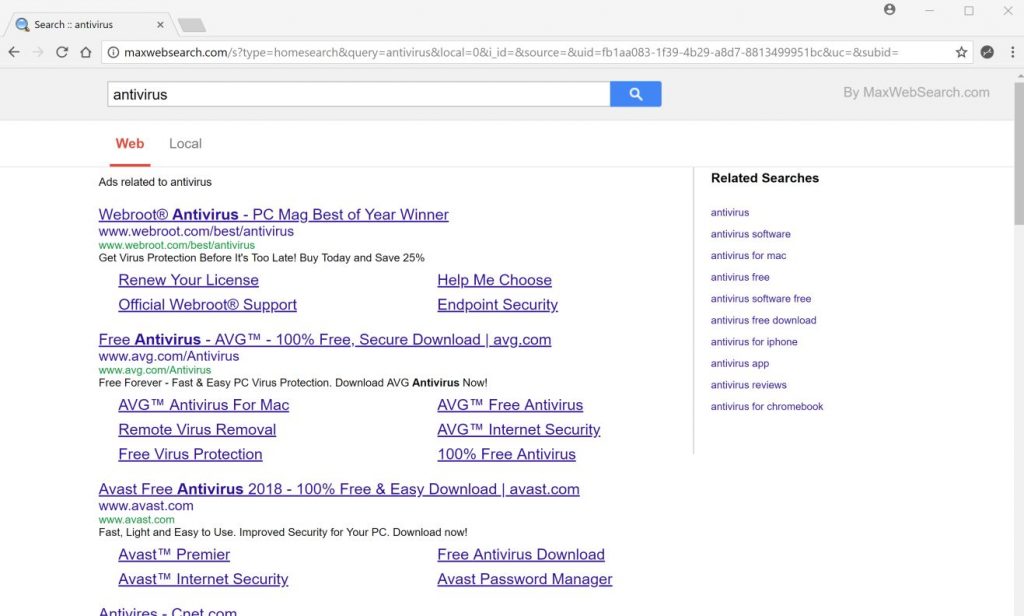Click the 'By MaxWebSearch.com' text
The height and width of the screenshot is (616, 1024).
[x=916, y=92]
